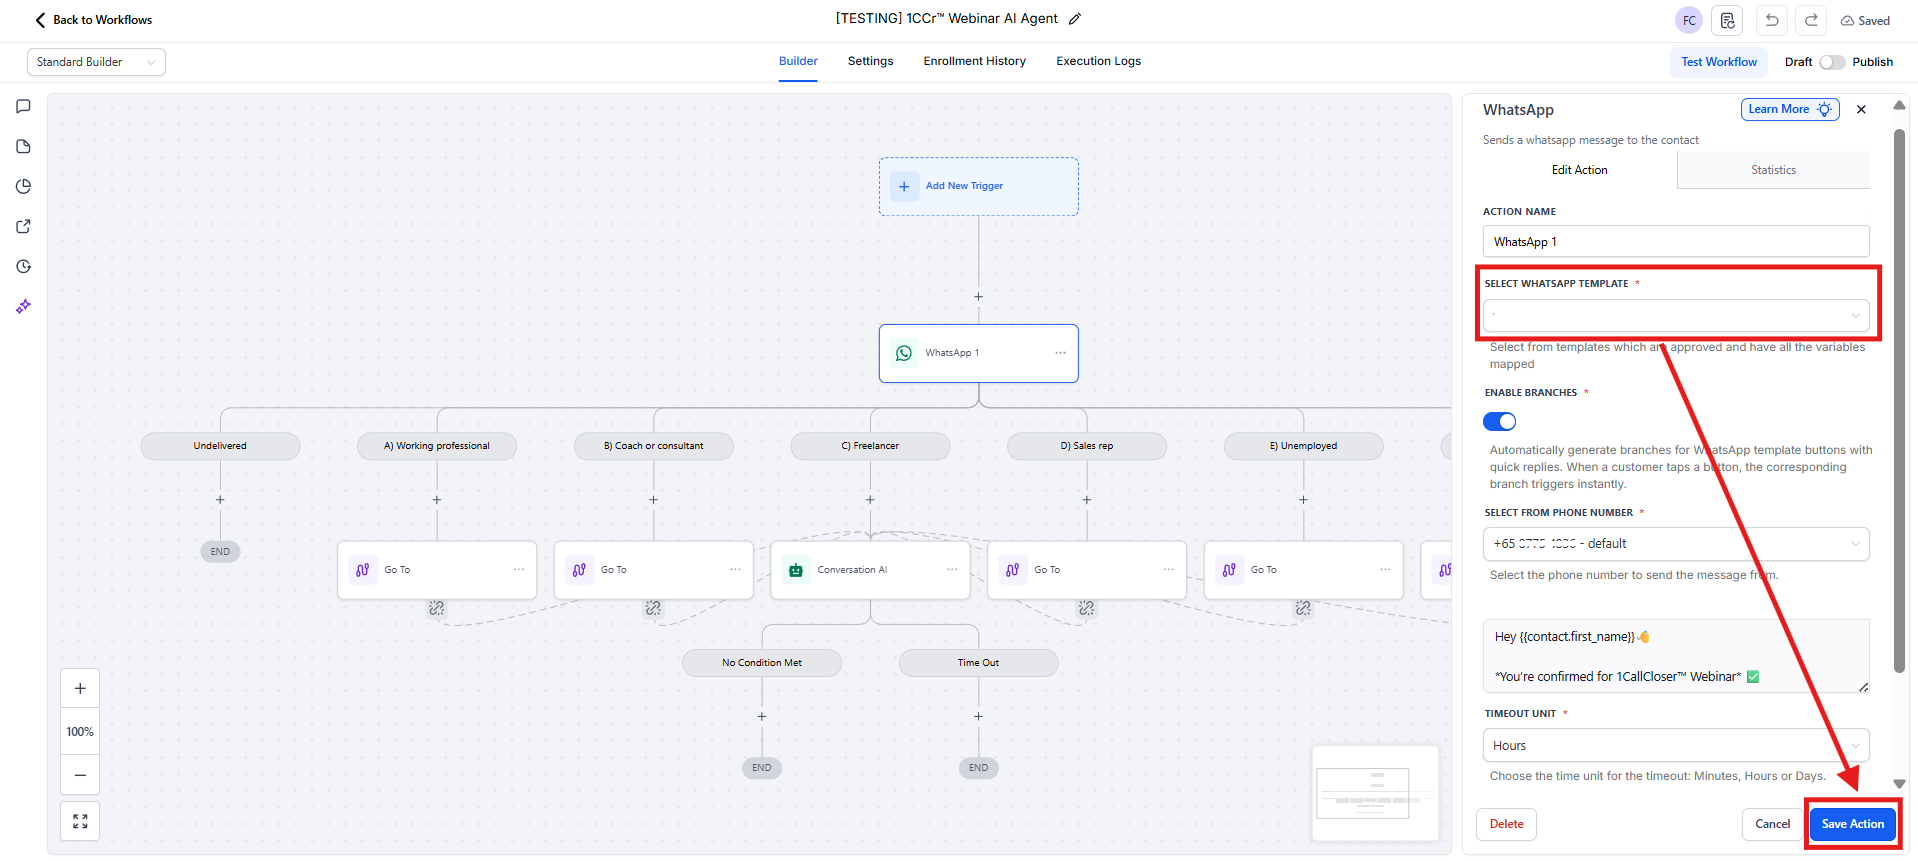Screen dimensions: 1918x861
Task: Open the menu on the Go To under Coach or consultant
Action: [736, 570]
